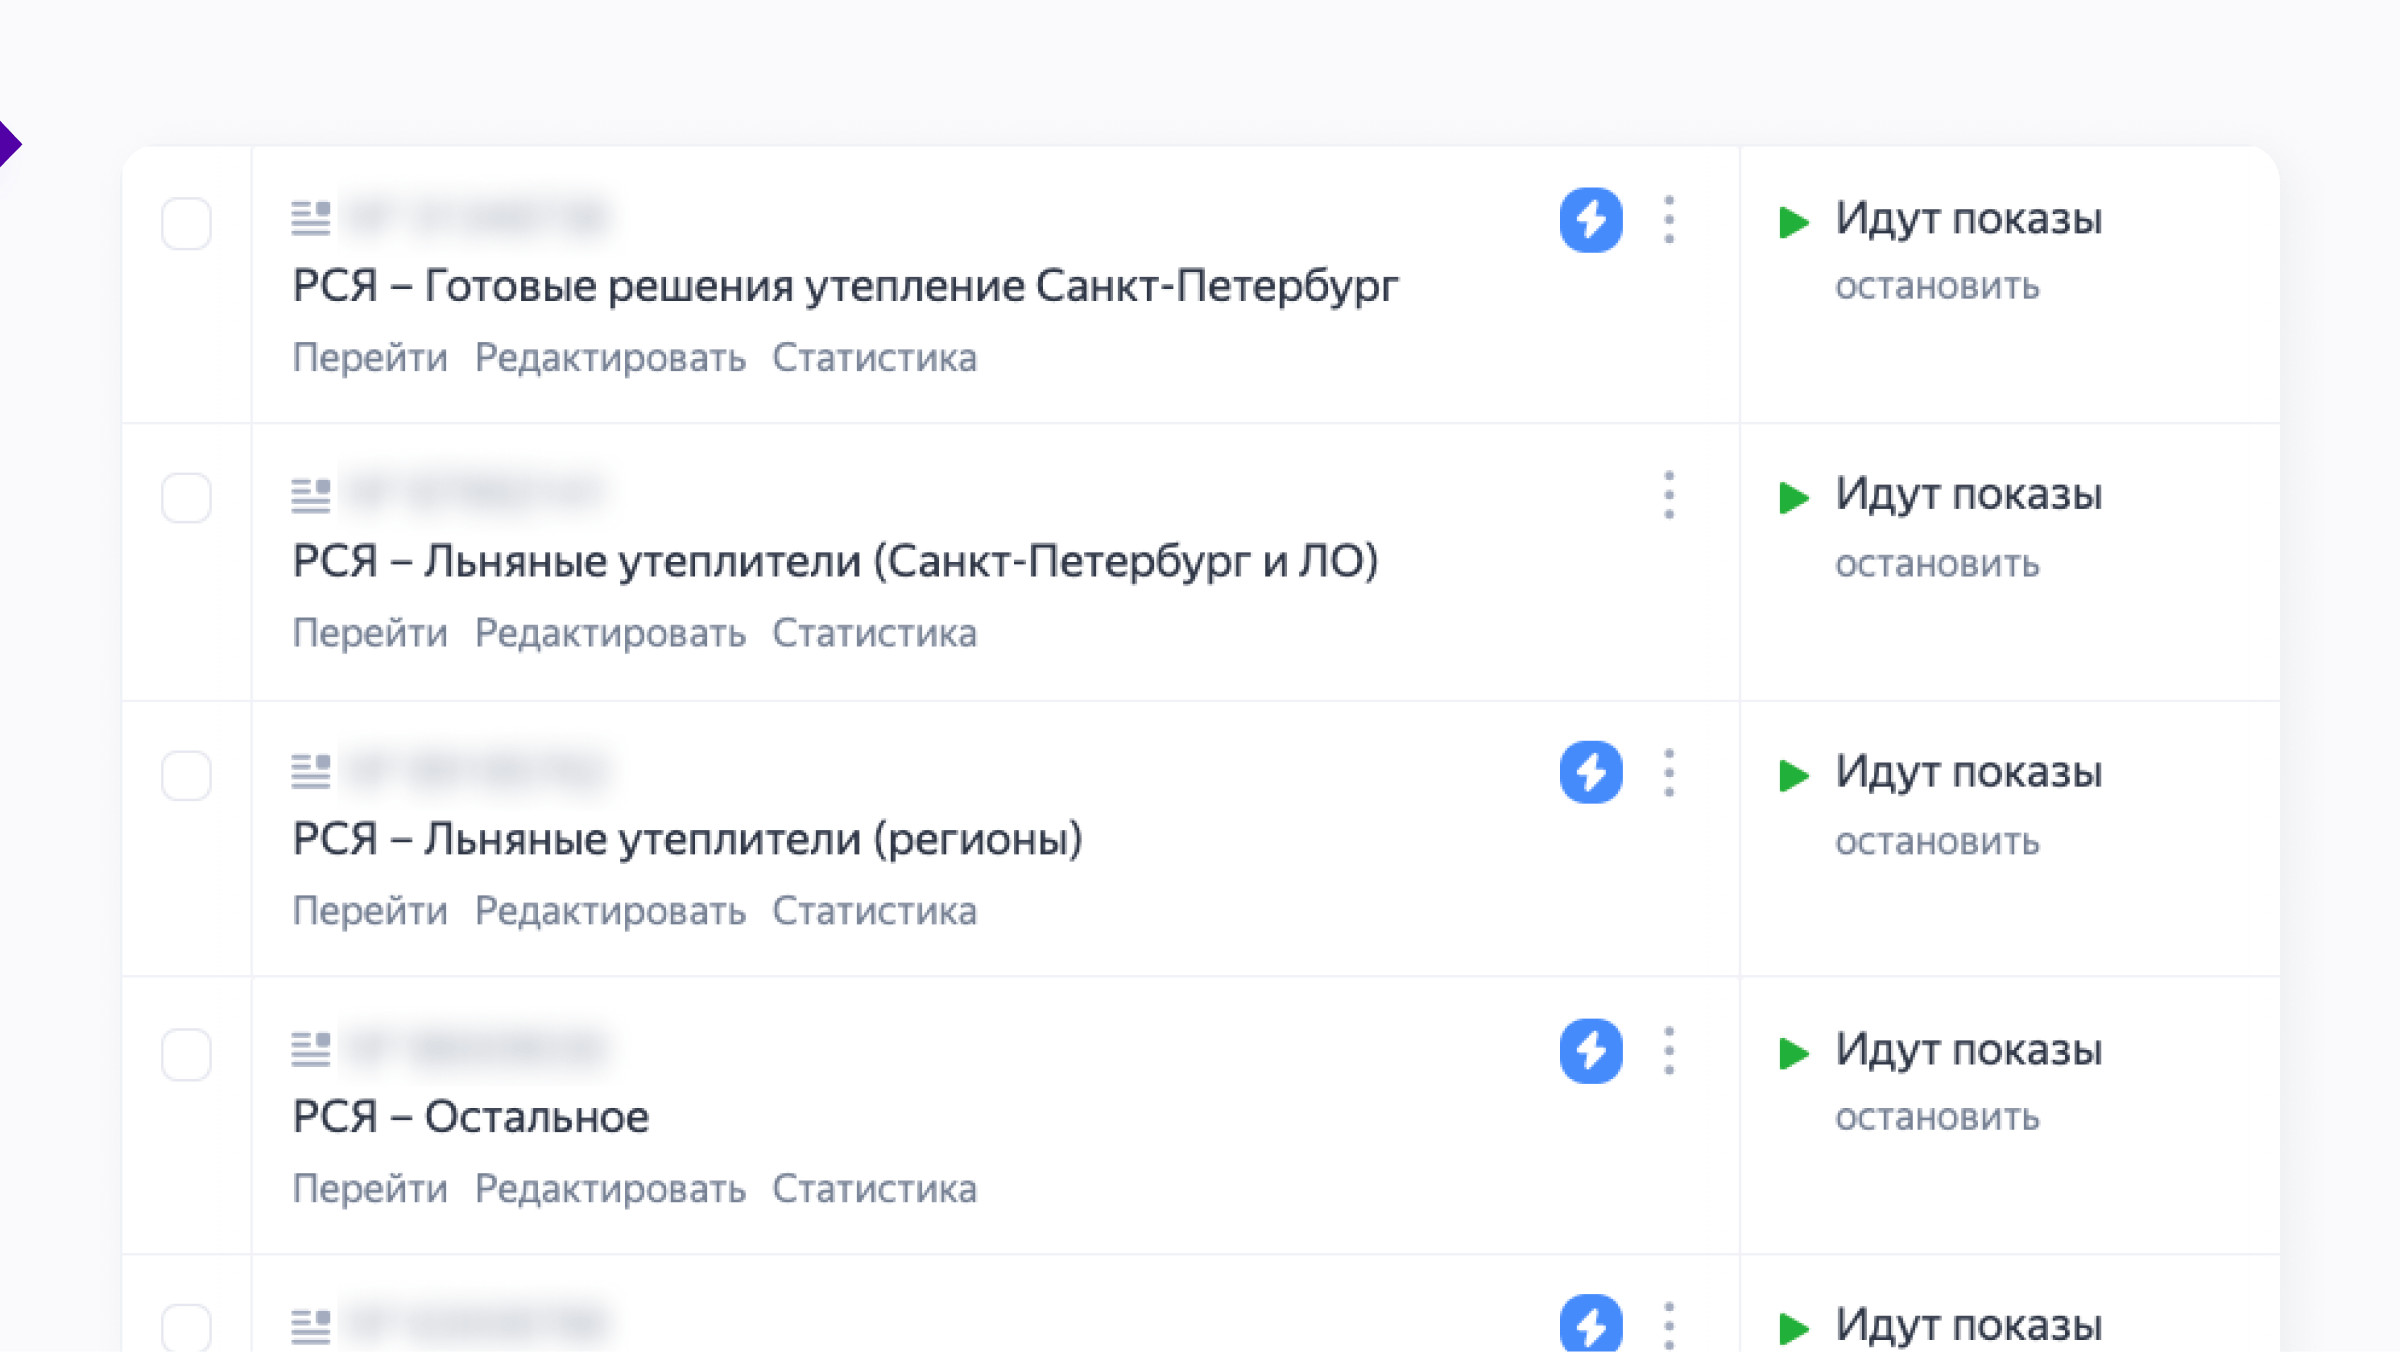Expand more options for Льняные утеплители (регионы)
The image size is (2400, 1352).
[x=1669, y=773]
